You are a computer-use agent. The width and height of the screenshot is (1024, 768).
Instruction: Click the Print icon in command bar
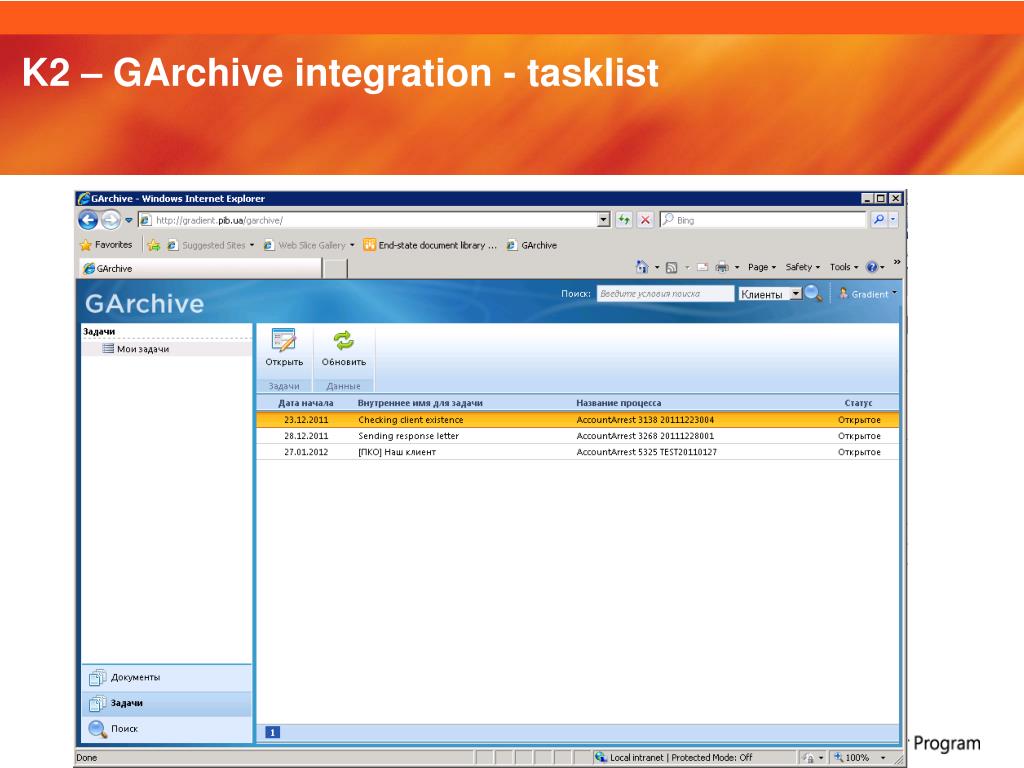pyautogui.click(x=722, y=267)
